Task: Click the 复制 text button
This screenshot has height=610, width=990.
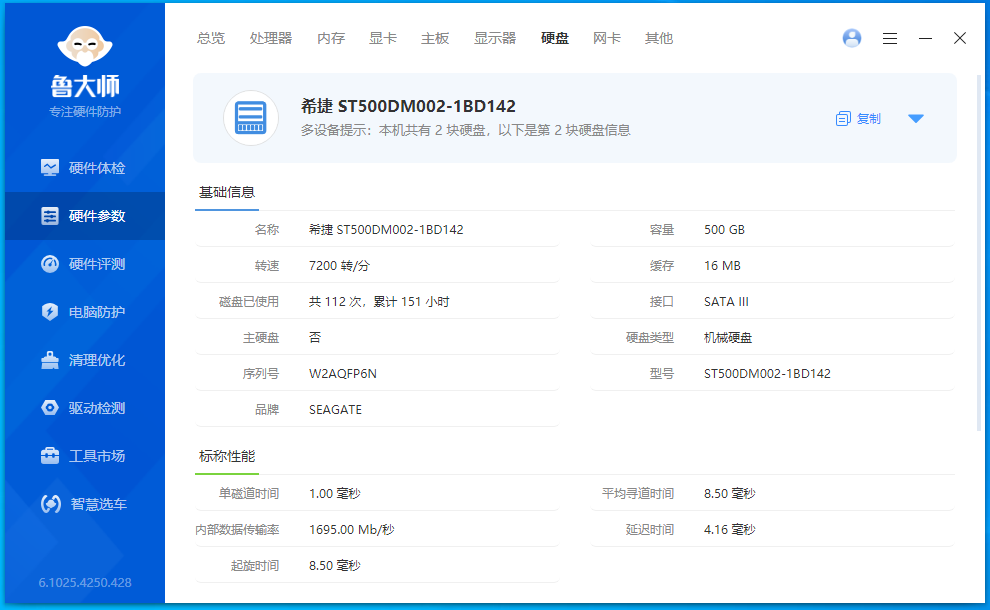Action: [868, 119]
